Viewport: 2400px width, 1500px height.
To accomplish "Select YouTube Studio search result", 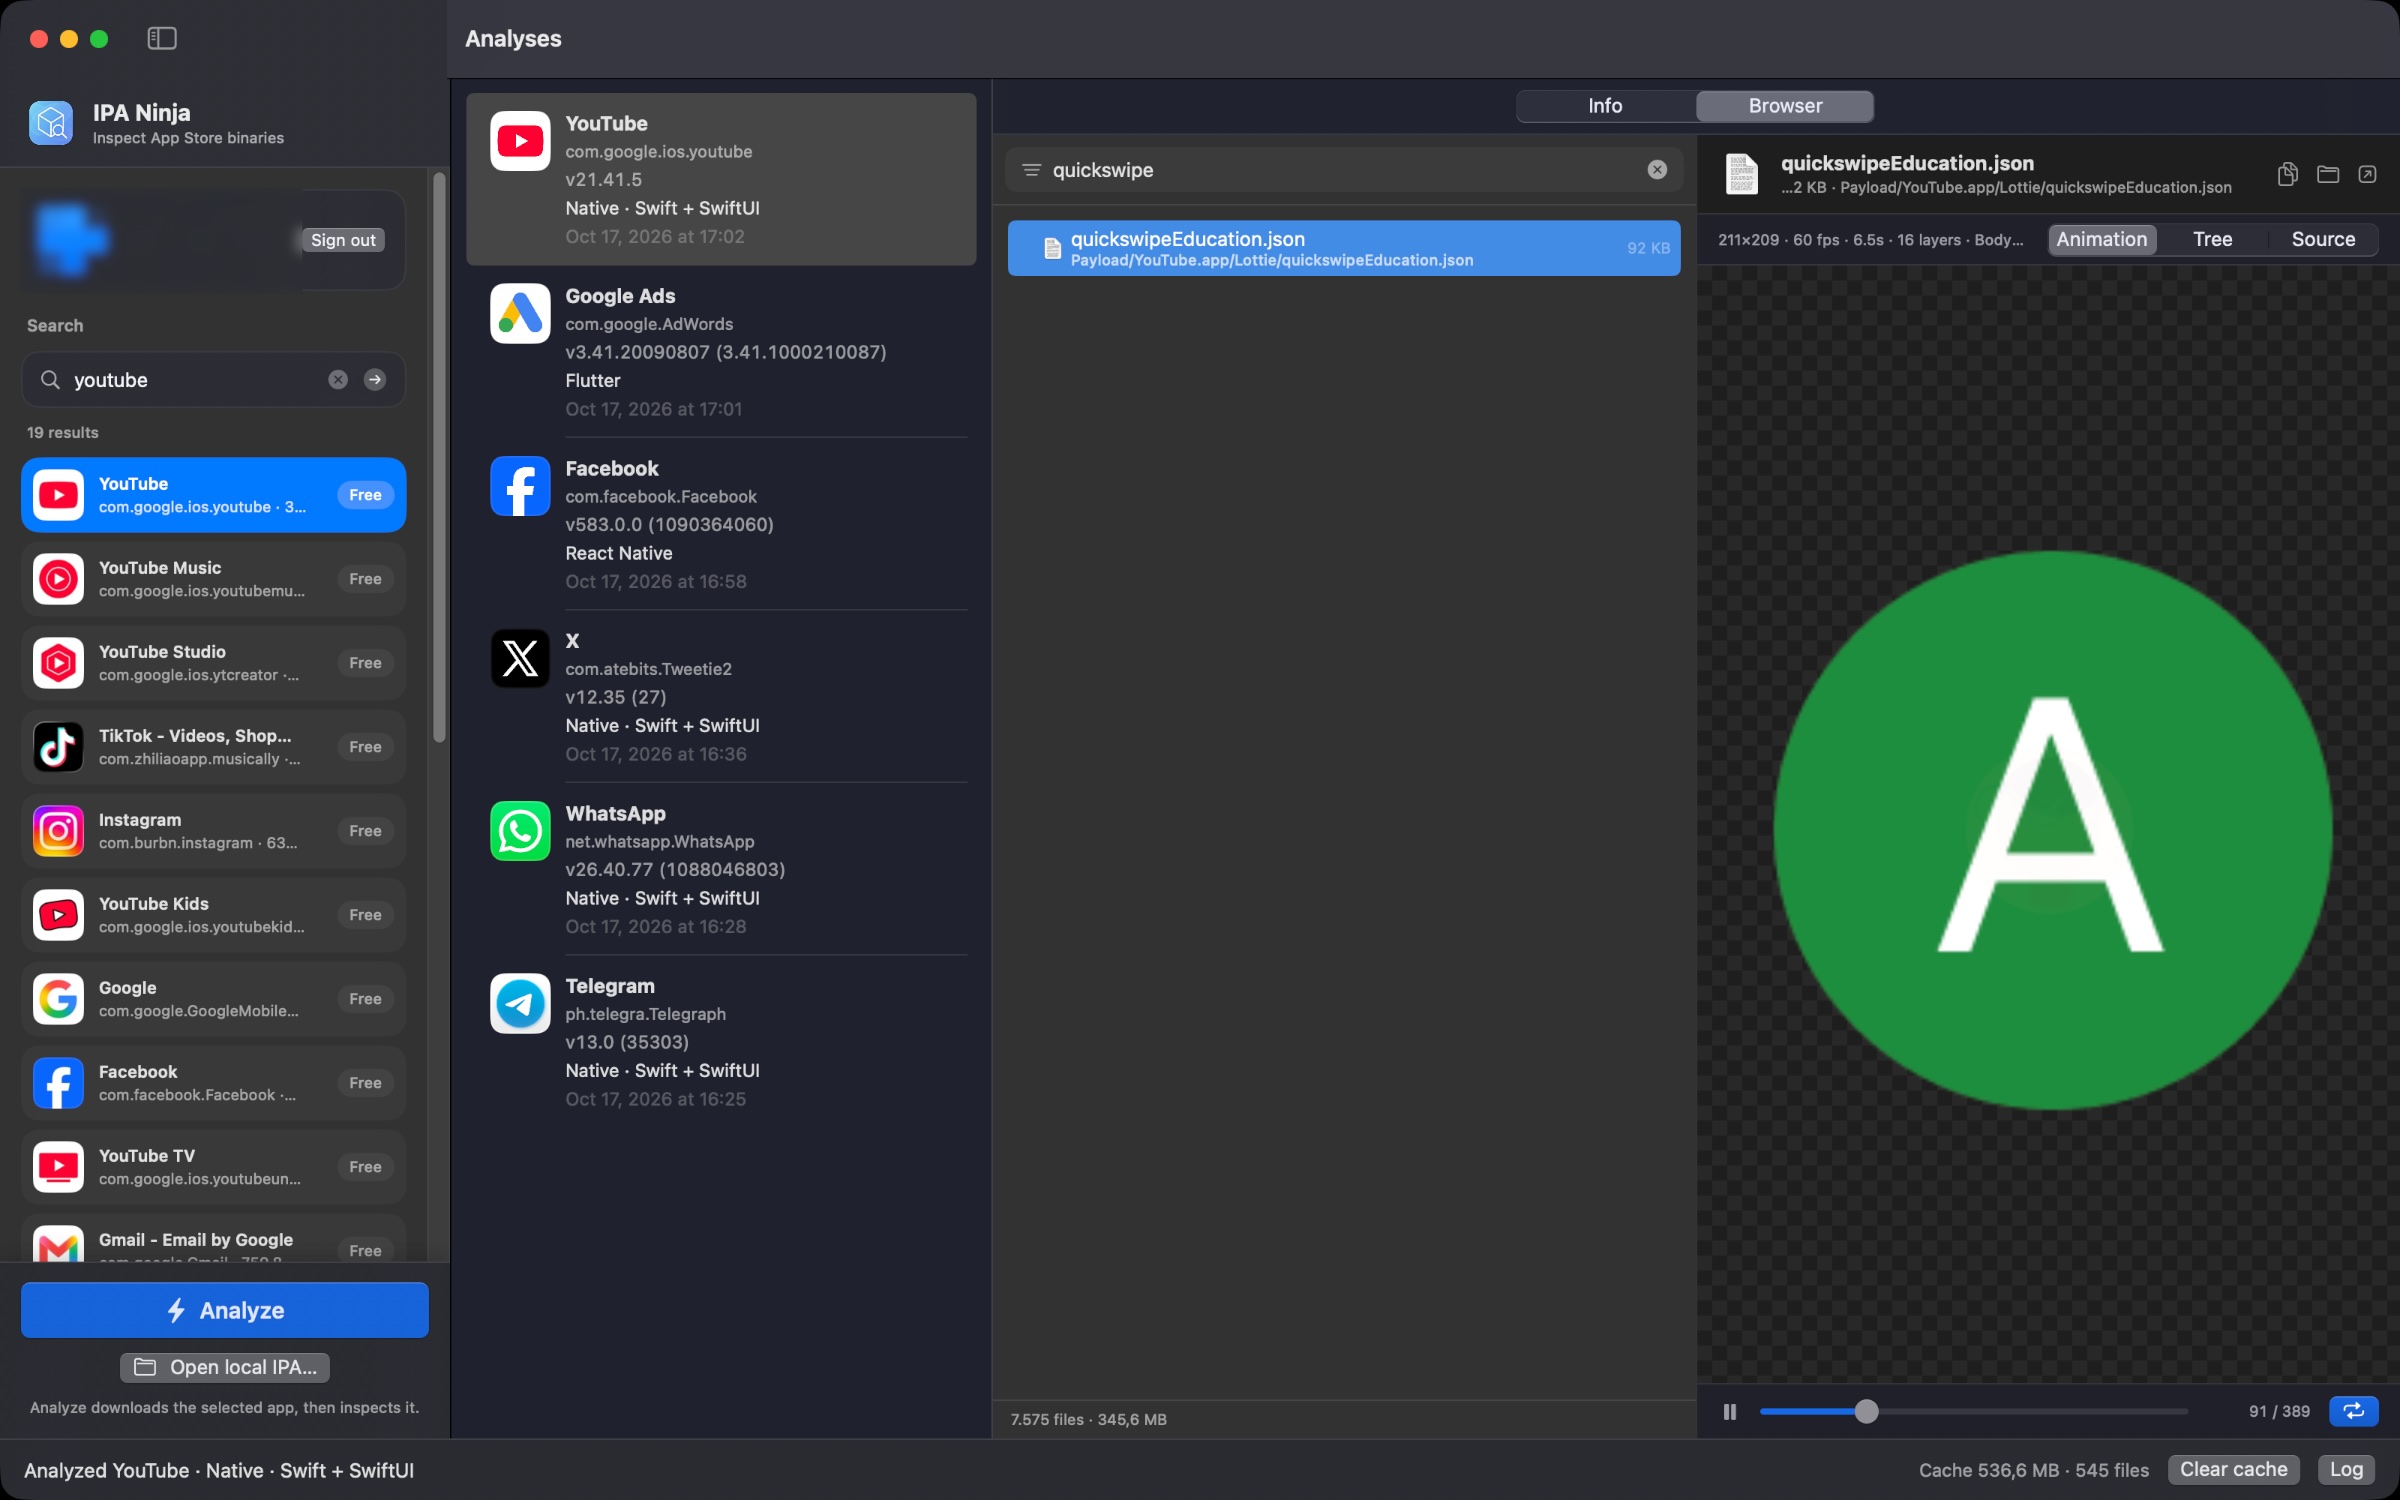I will point(213,663).
